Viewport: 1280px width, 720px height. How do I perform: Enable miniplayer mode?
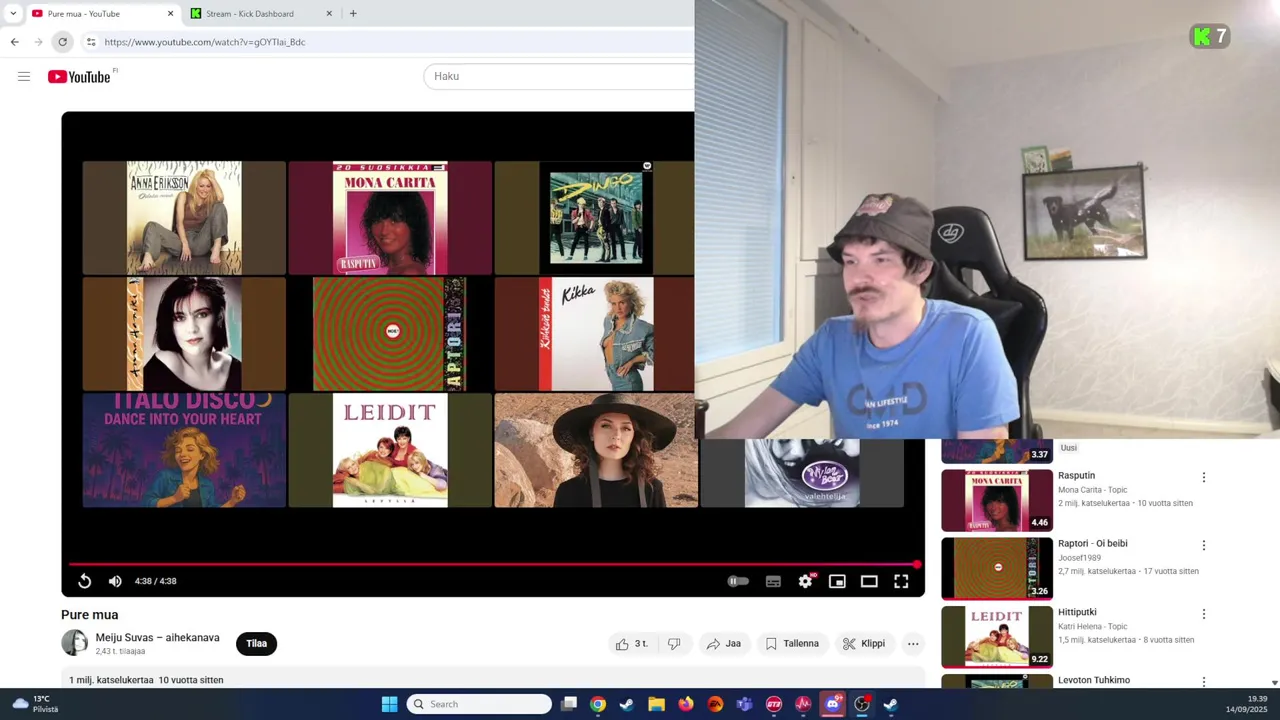[837, 581]
